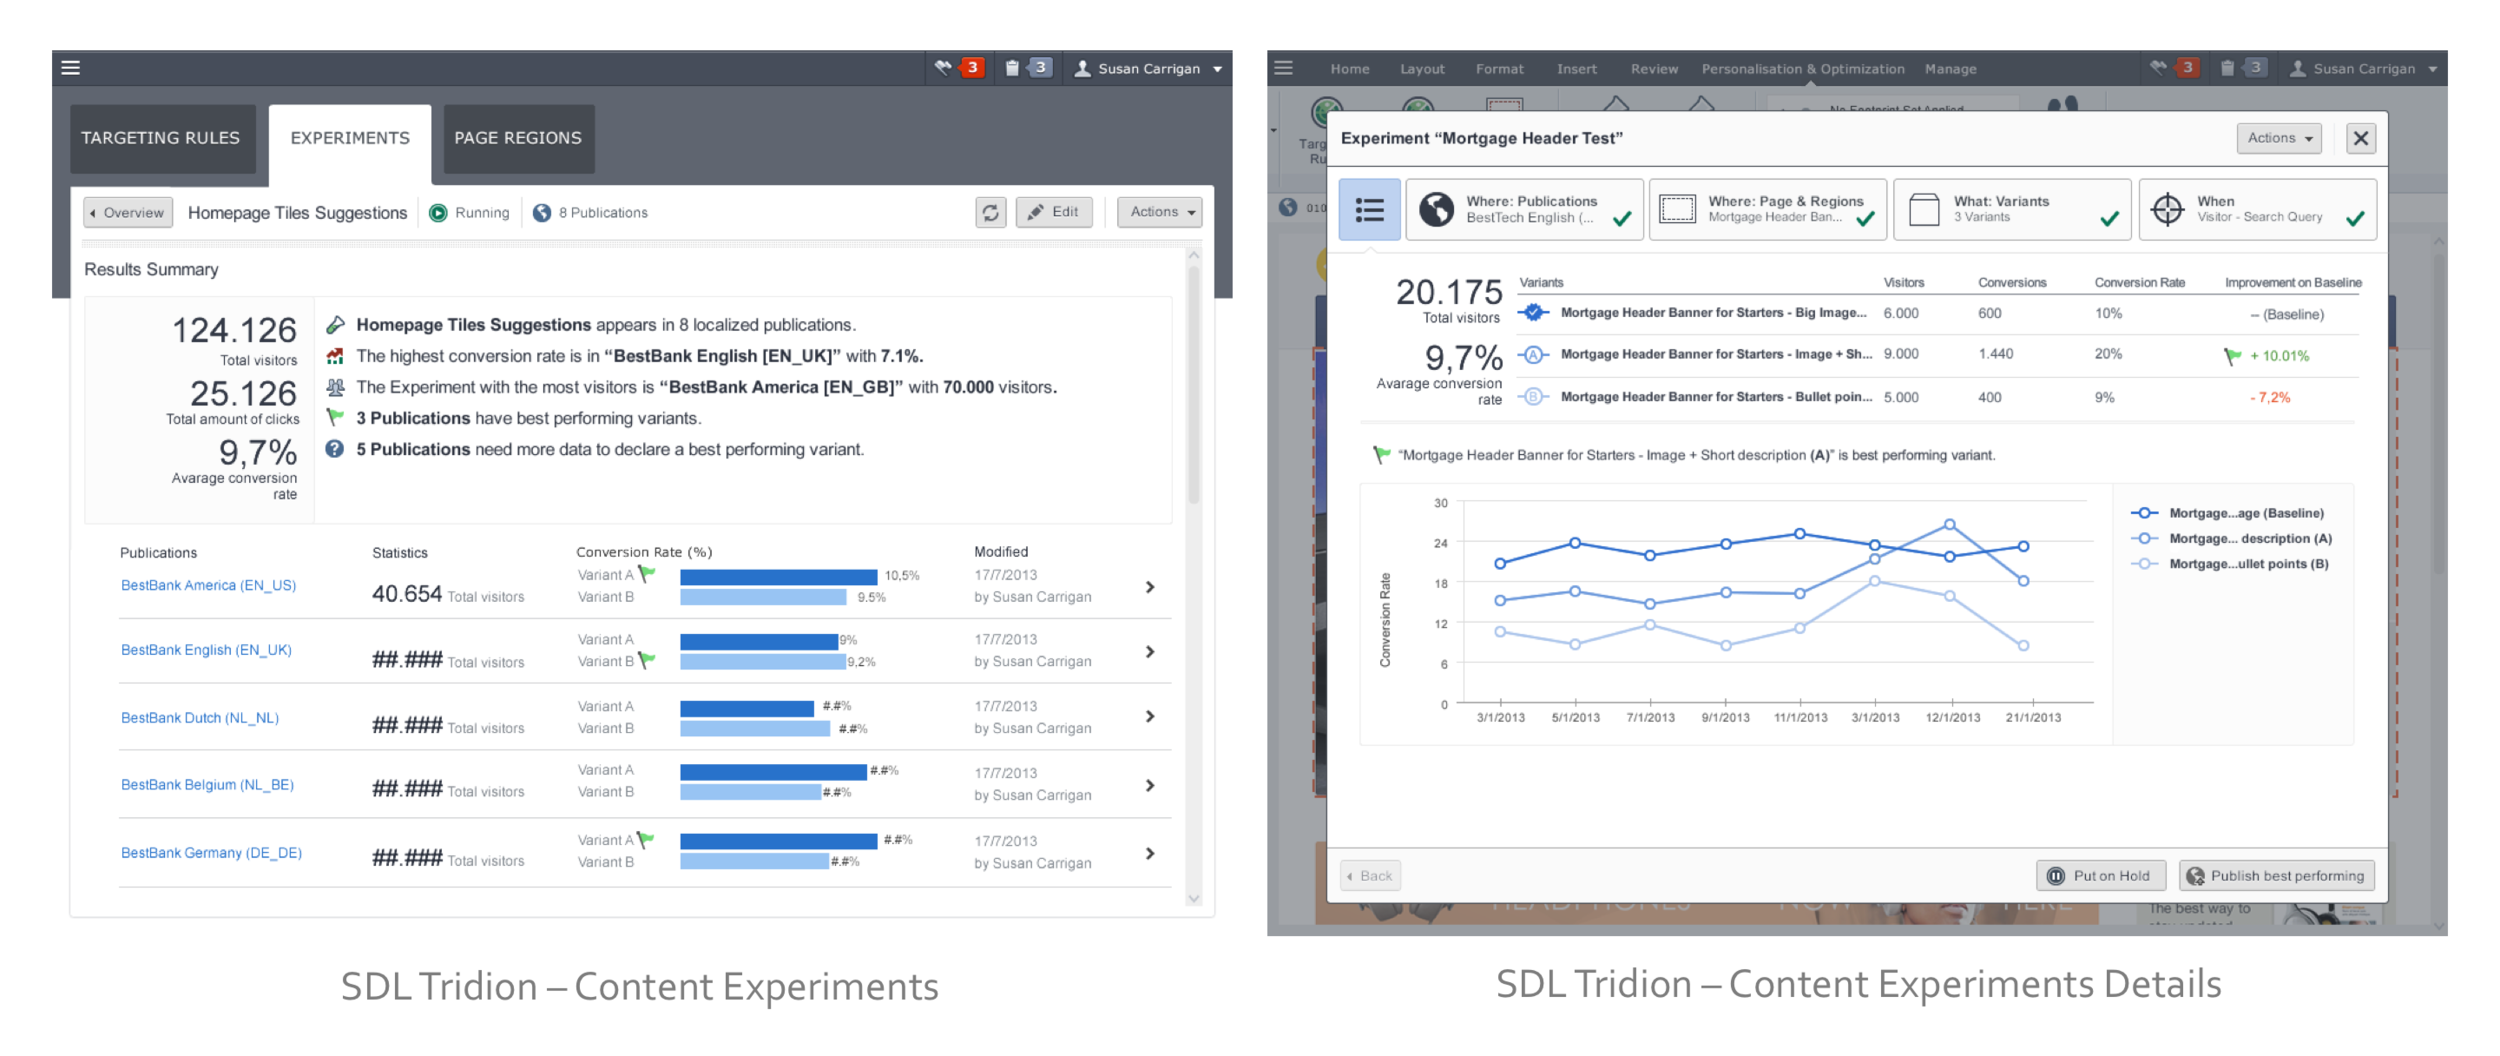The height and width of the screenshot is (1056, 2500).
Task: Select the Experiments tab
Action: click(350, 140)
